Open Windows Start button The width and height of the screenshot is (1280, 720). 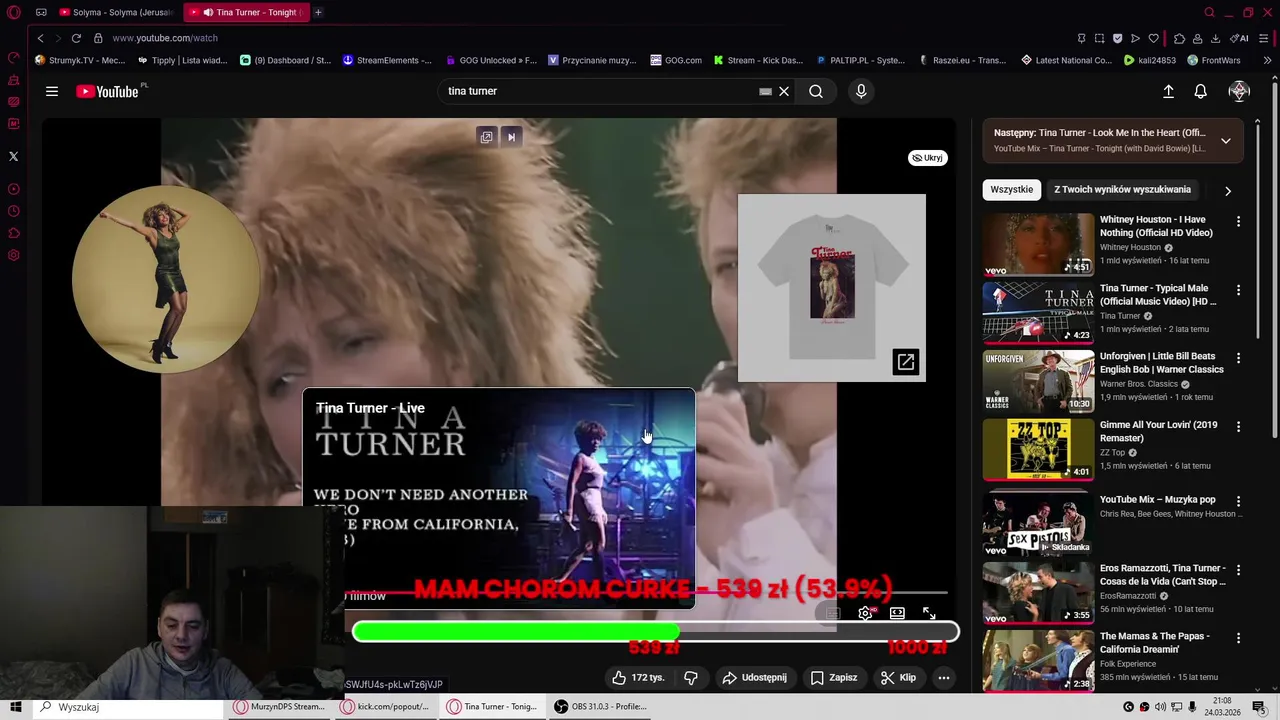pyautogui.click(x=15, y=707)
